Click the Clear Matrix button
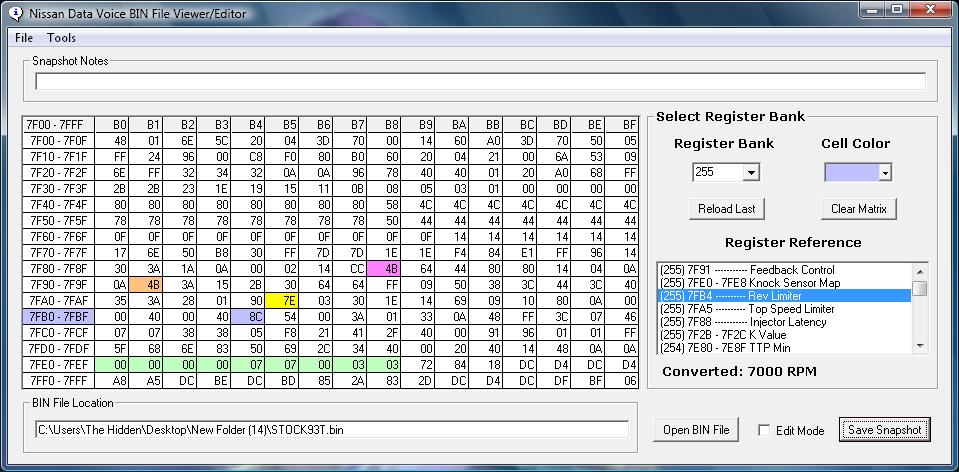The width and height of the screenshot is (959, 472). [859, 209]
